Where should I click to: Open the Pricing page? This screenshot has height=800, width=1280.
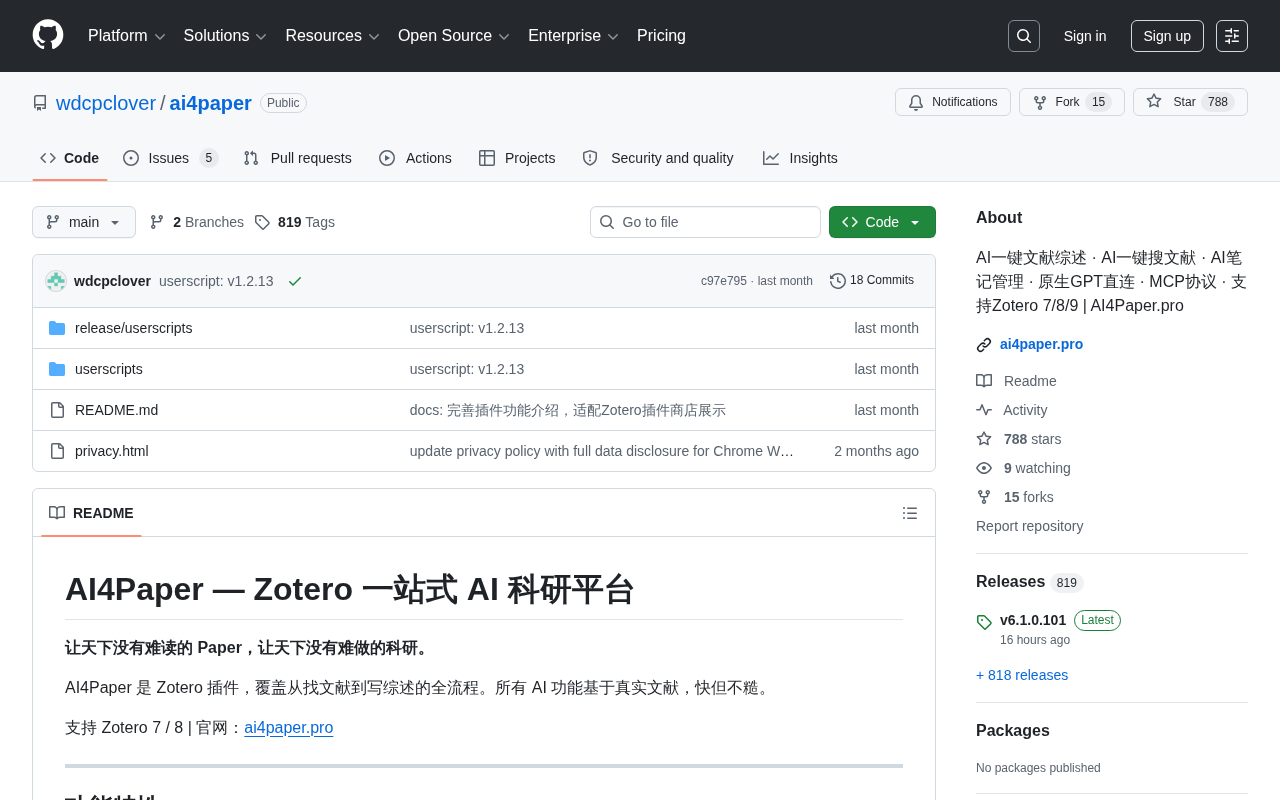[x=661, y=36]
